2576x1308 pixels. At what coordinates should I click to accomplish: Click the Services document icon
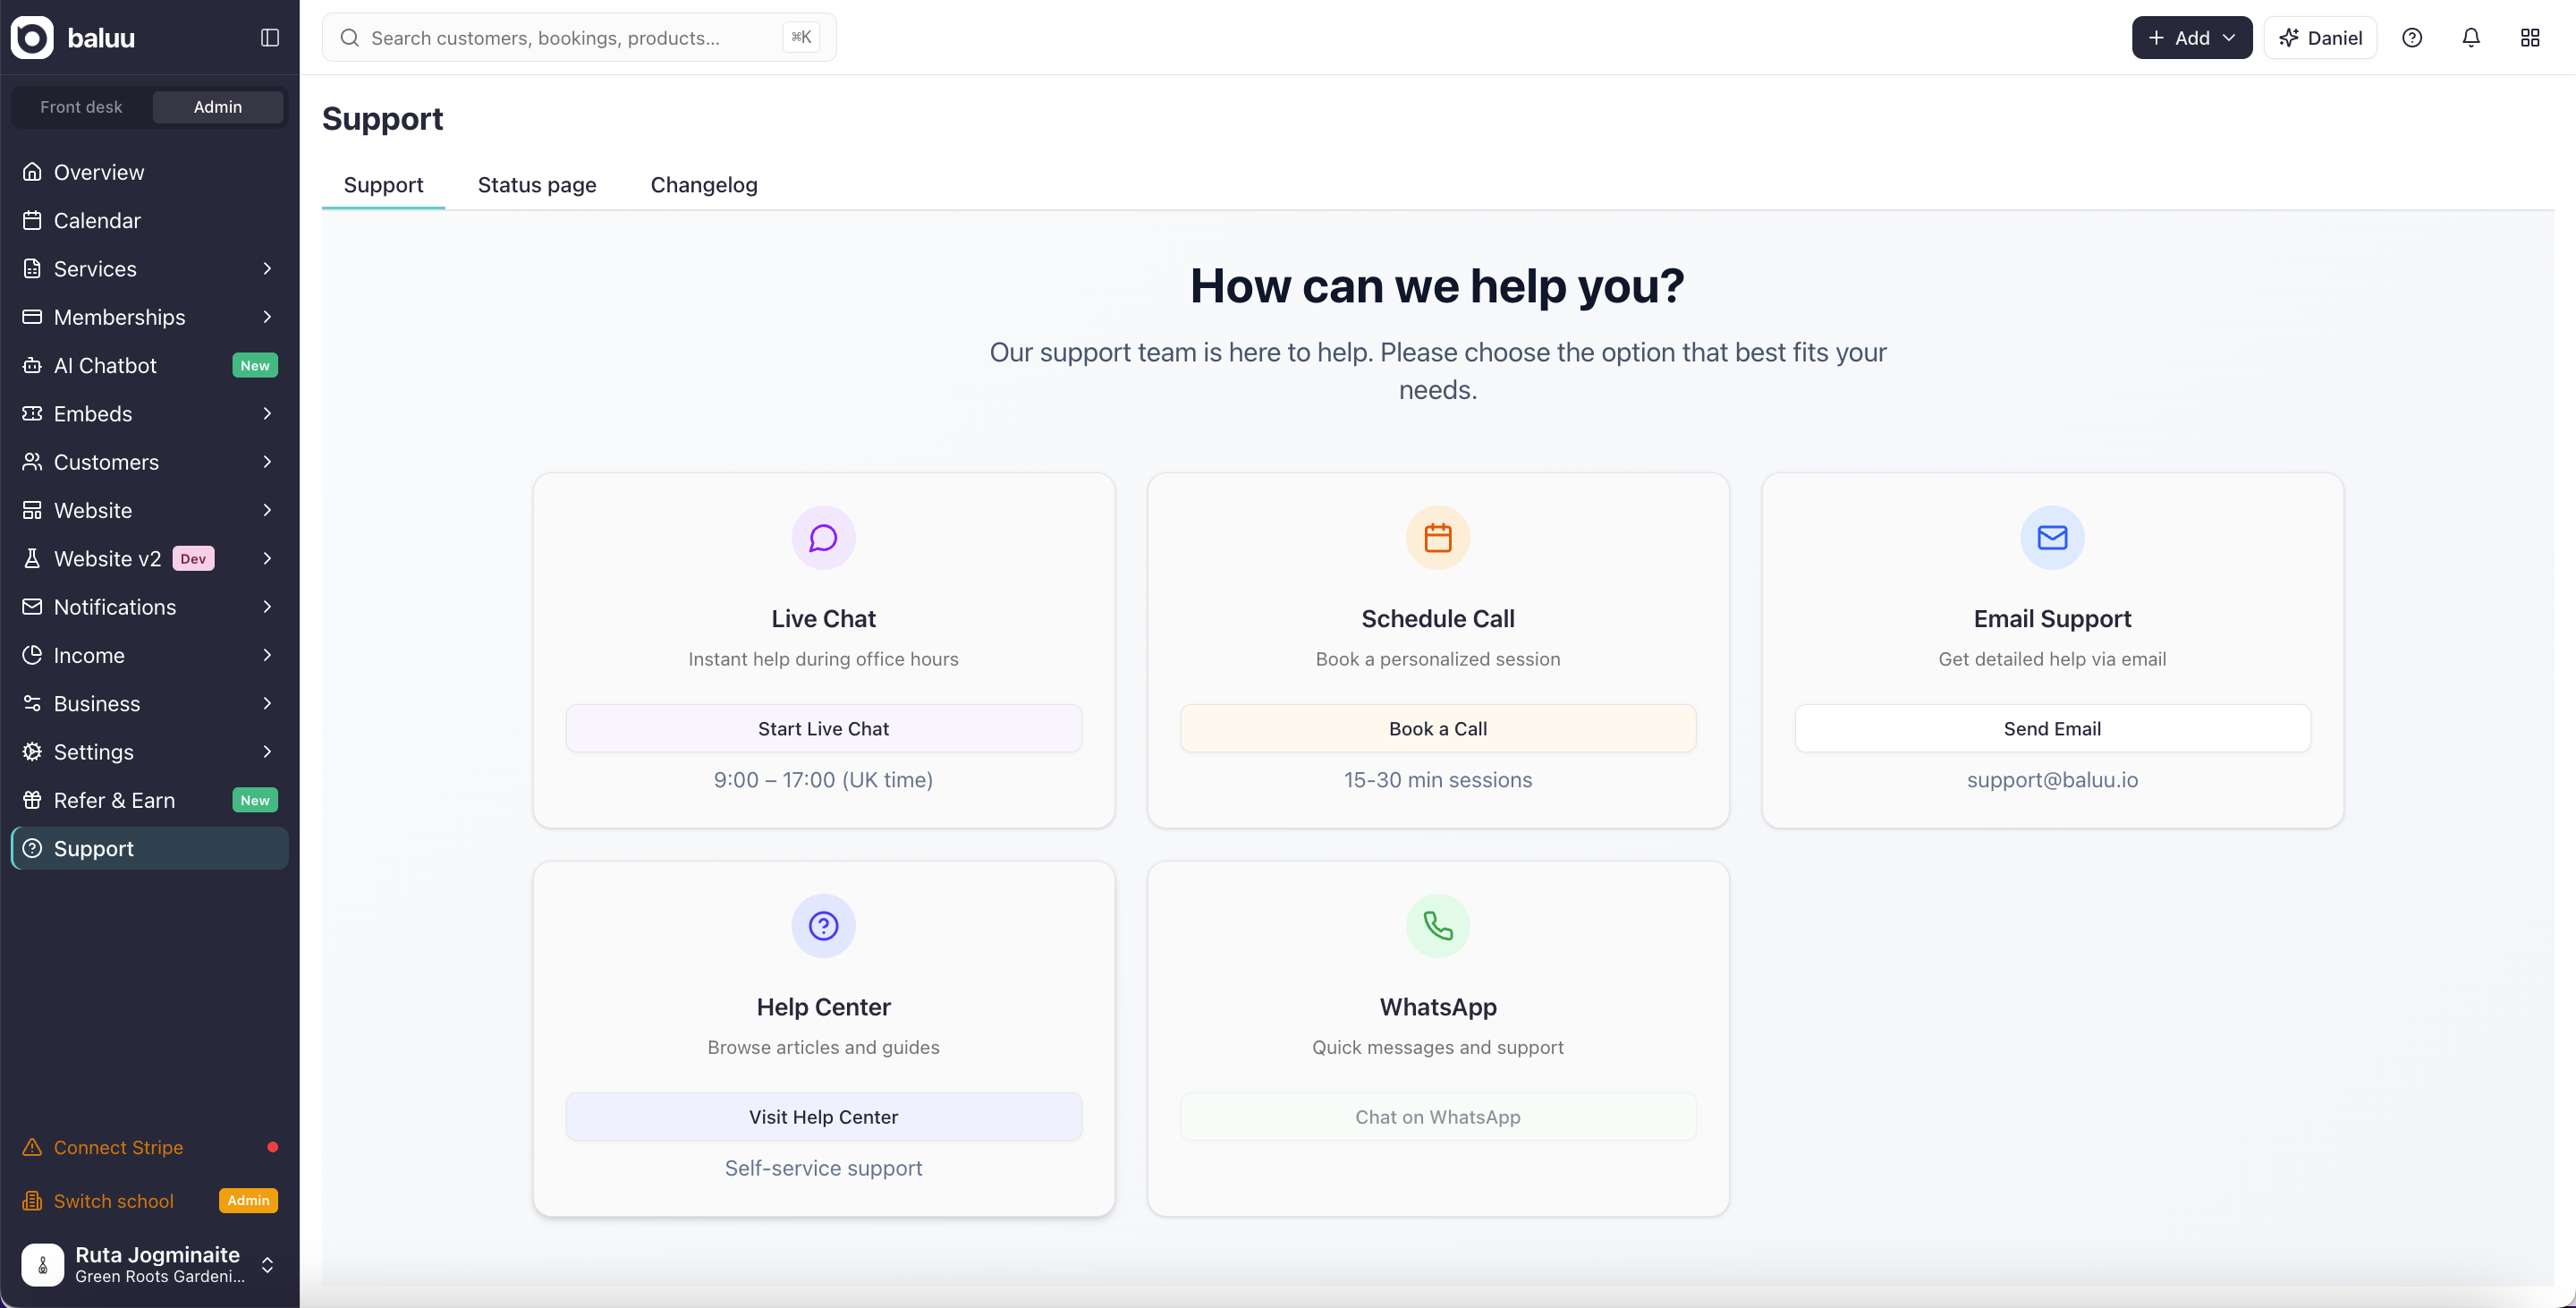tap(32, 269)
